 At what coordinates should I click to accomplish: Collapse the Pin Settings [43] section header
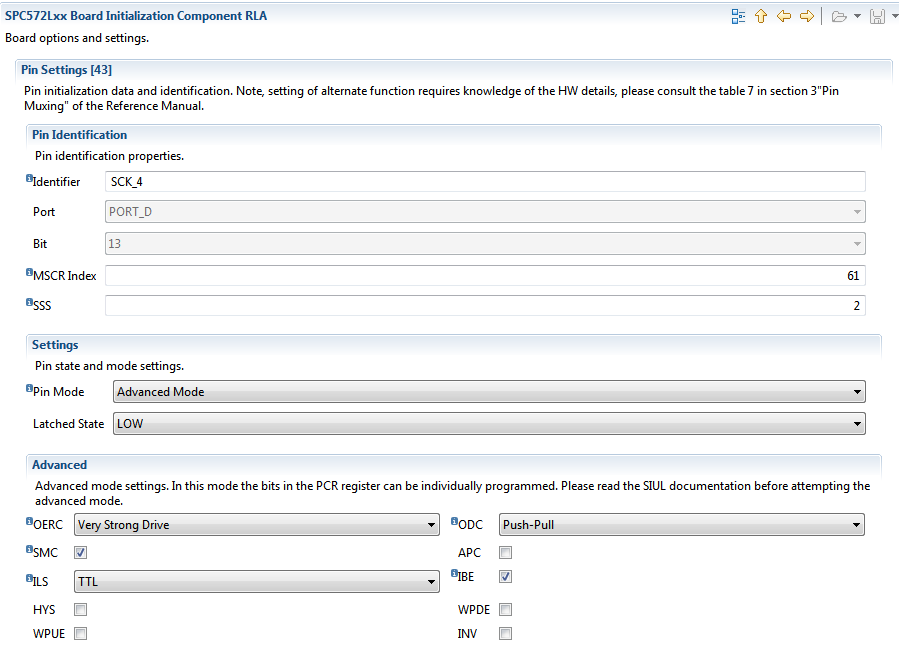click(x=67, y=70)
